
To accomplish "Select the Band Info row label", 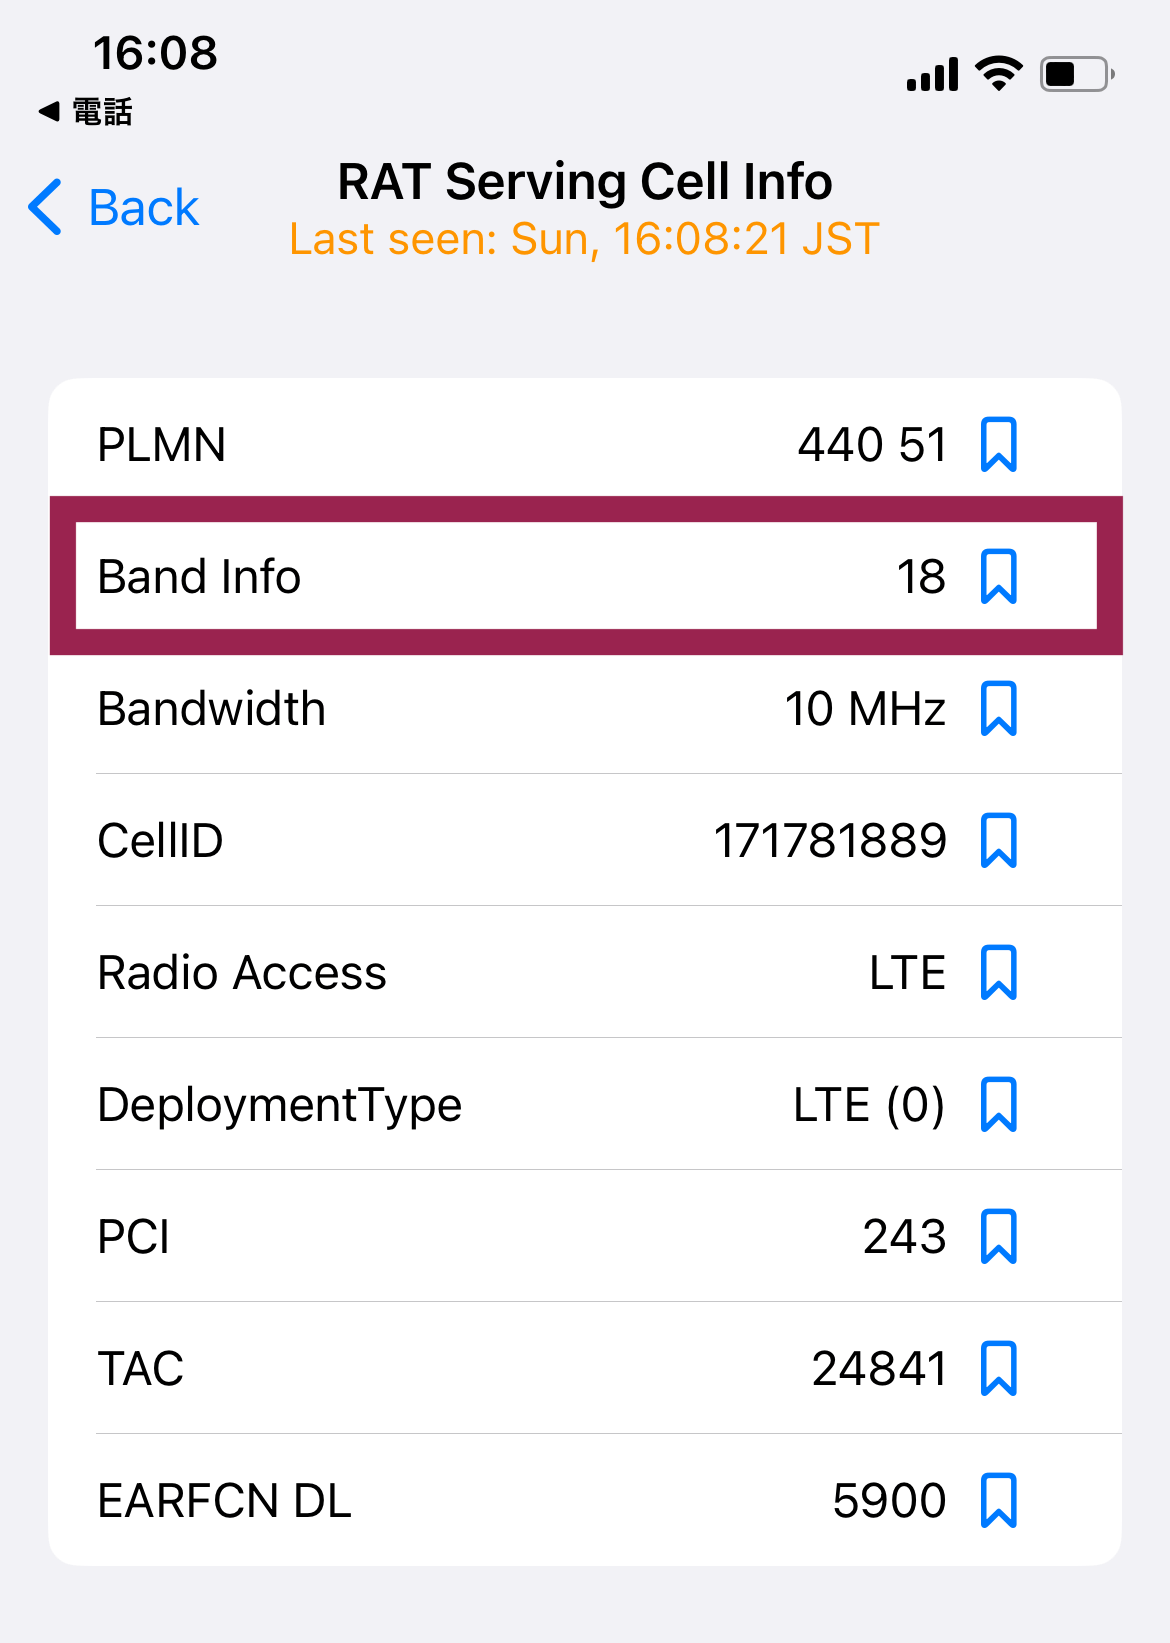I will 199,577.
